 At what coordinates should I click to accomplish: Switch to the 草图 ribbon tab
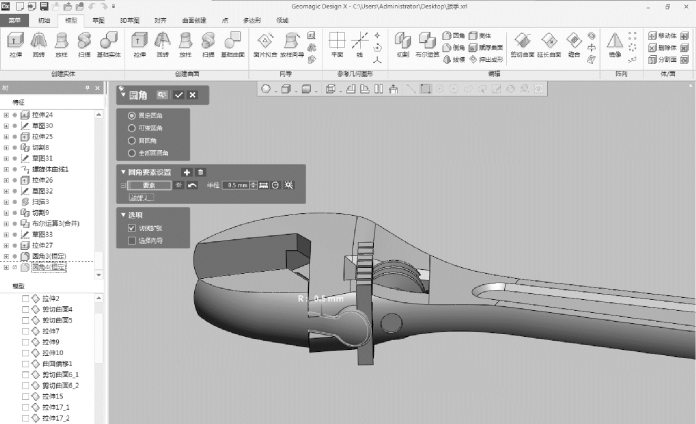coord(97,19)
